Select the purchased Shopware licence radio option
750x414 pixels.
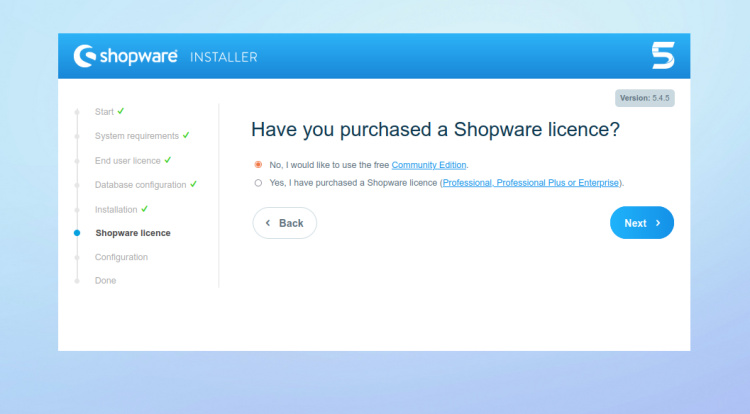[258, 183]
